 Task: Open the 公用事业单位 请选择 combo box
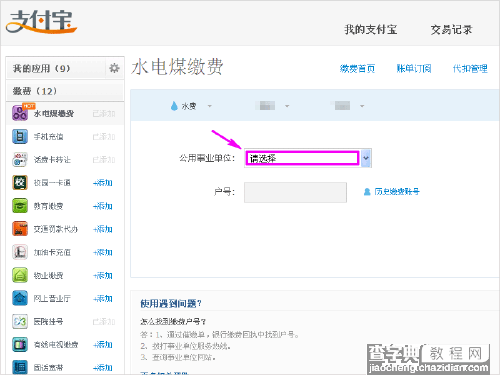(308, 158)
